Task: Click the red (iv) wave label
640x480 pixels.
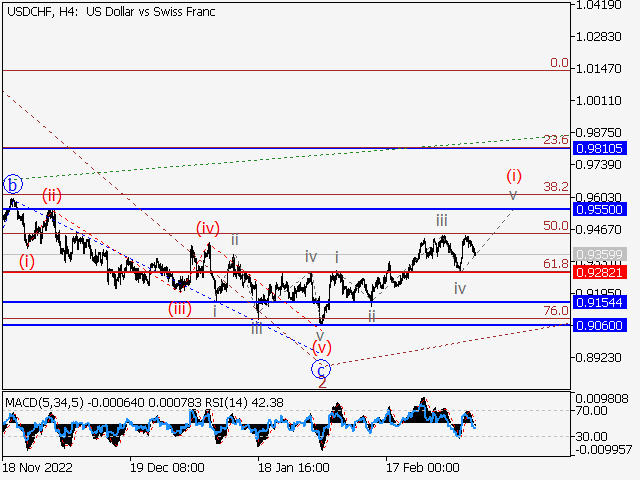Action: point(208,229)
